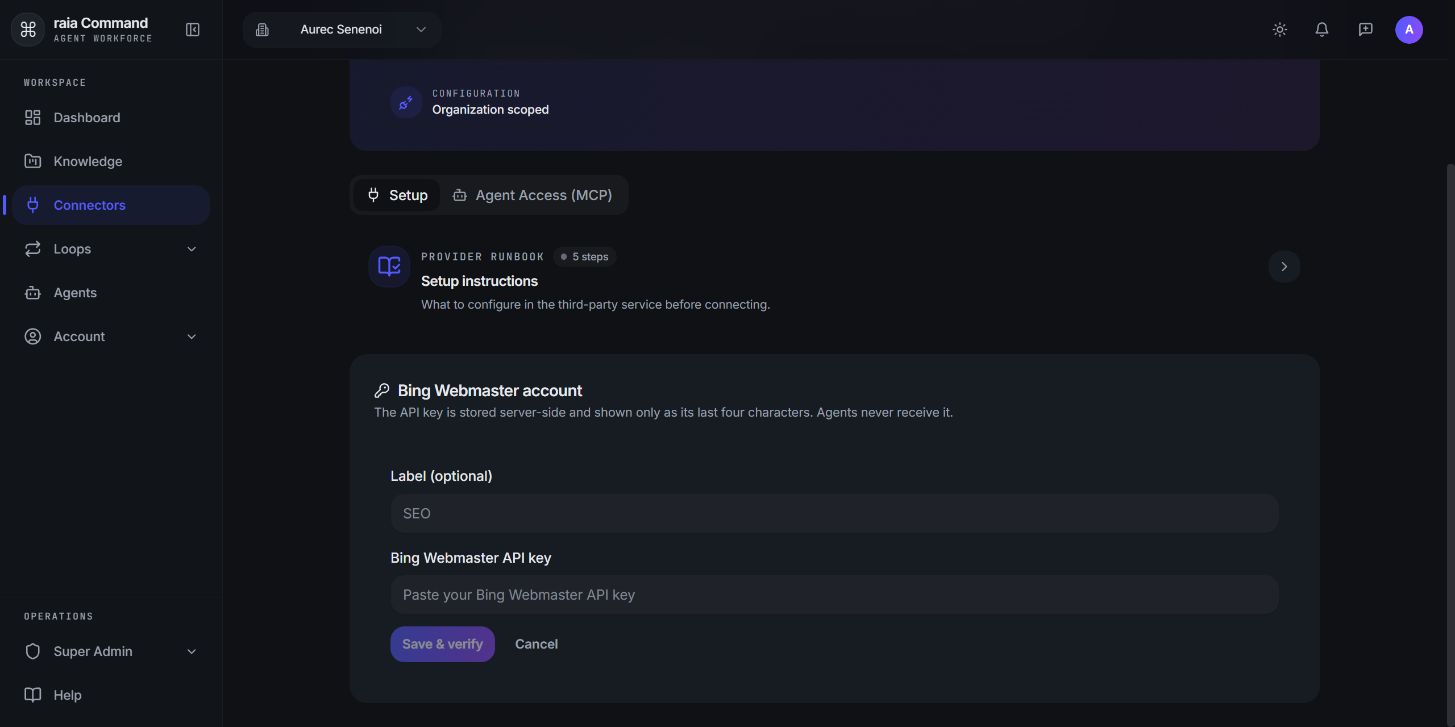Click the Knowledge icon in sidebar
The width and height of the screenshot is (1455, 727).
click(33, 161)
